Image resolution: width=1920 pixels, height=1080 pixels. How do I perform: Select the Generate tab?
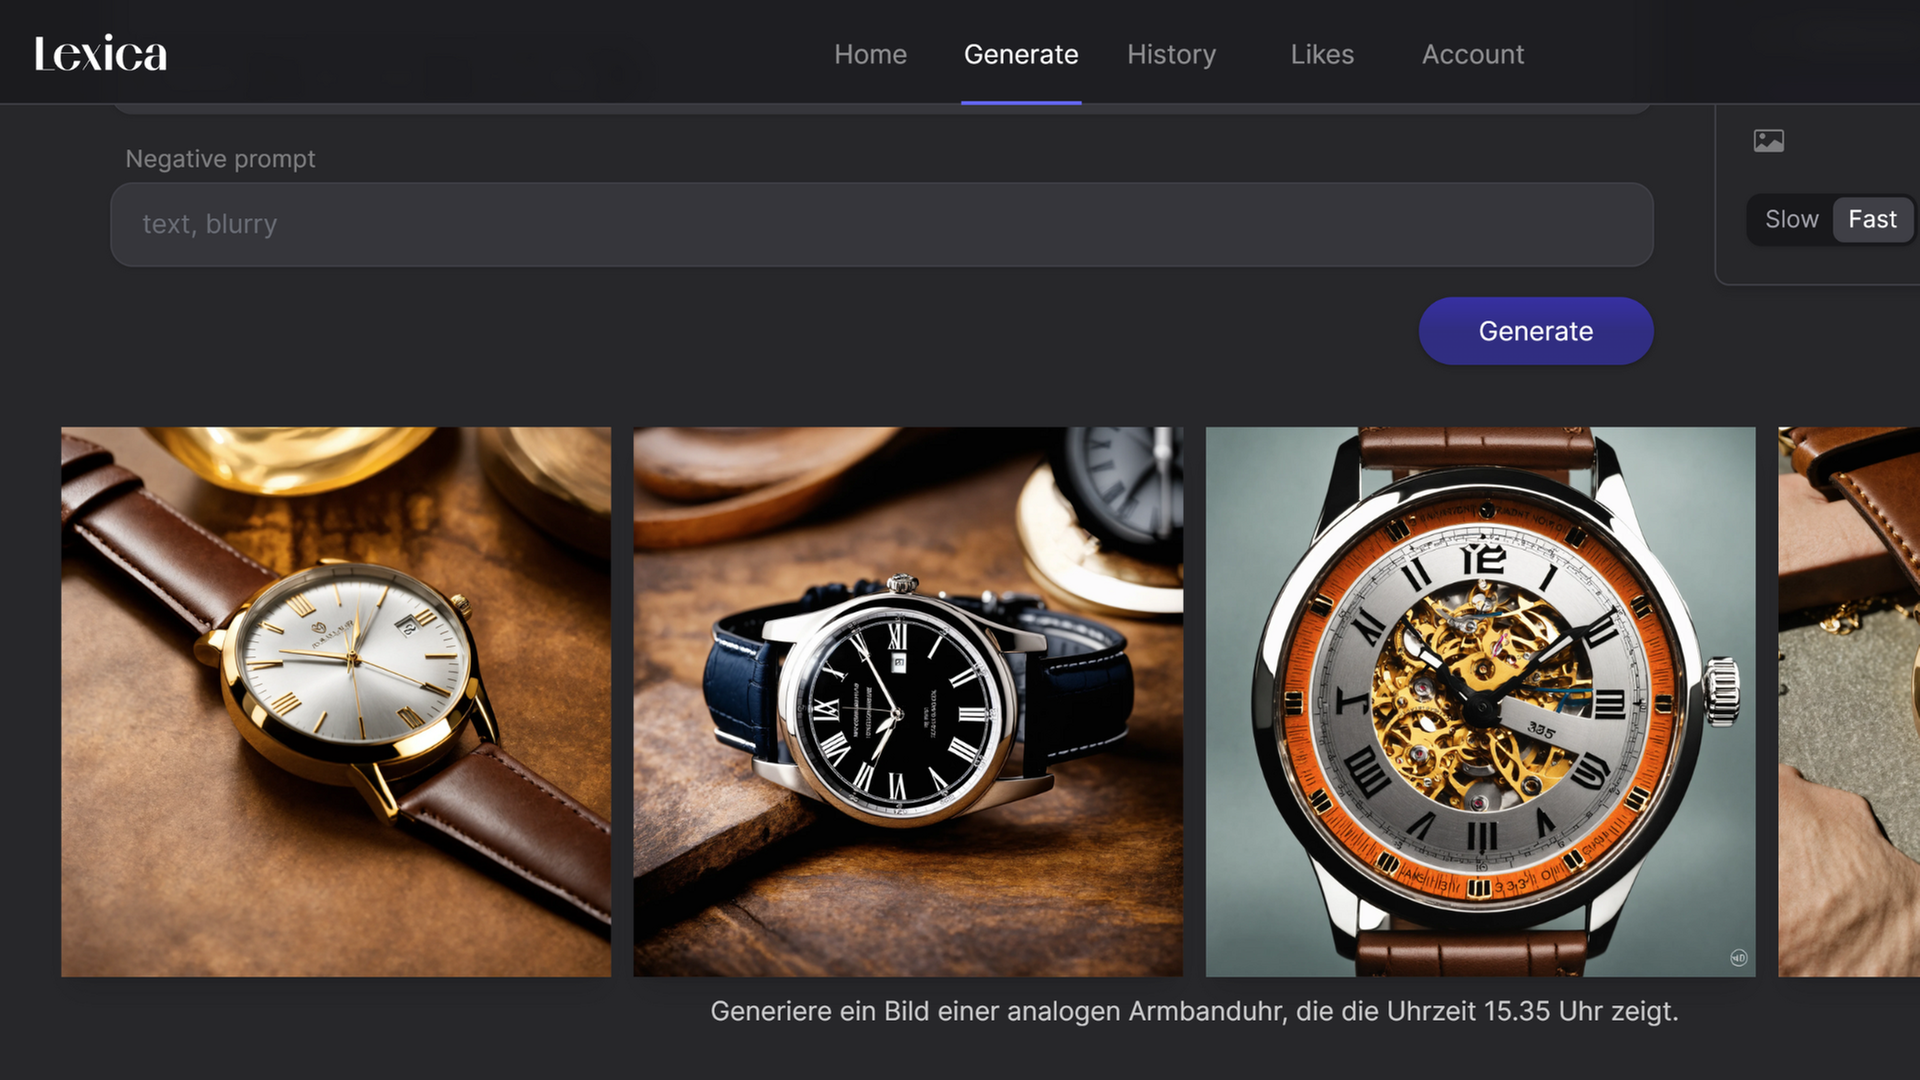click(1020, 54)
